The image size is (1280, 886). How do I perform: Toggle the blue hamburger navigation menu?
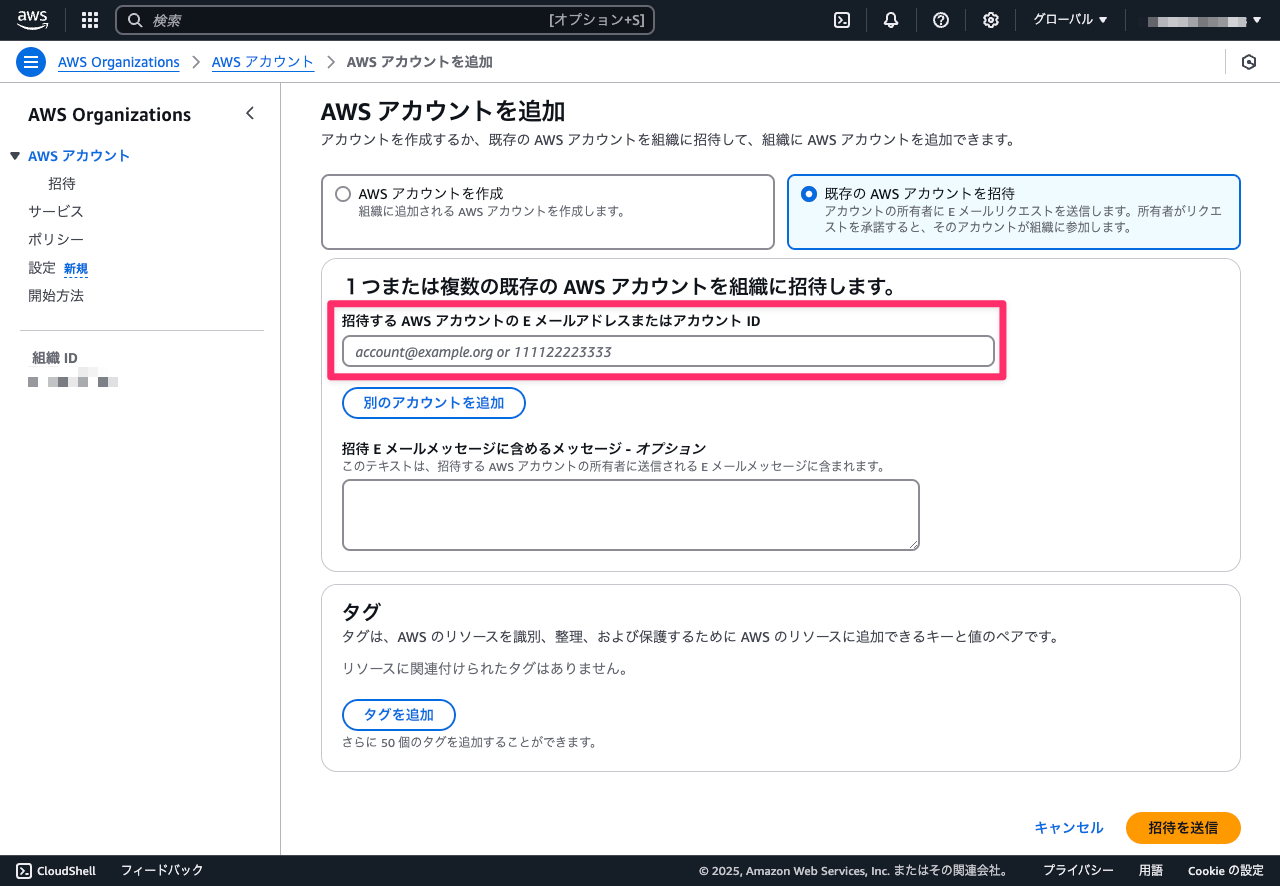point(31,62)
